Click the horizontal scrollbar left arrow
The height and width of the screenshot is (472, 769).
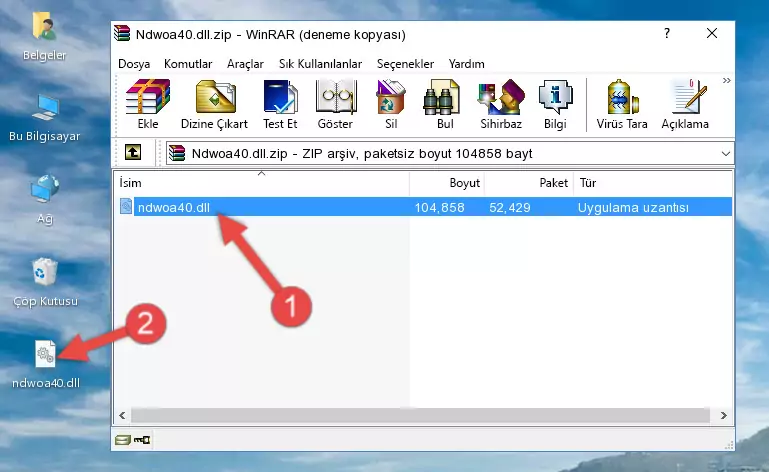[122, 416]
